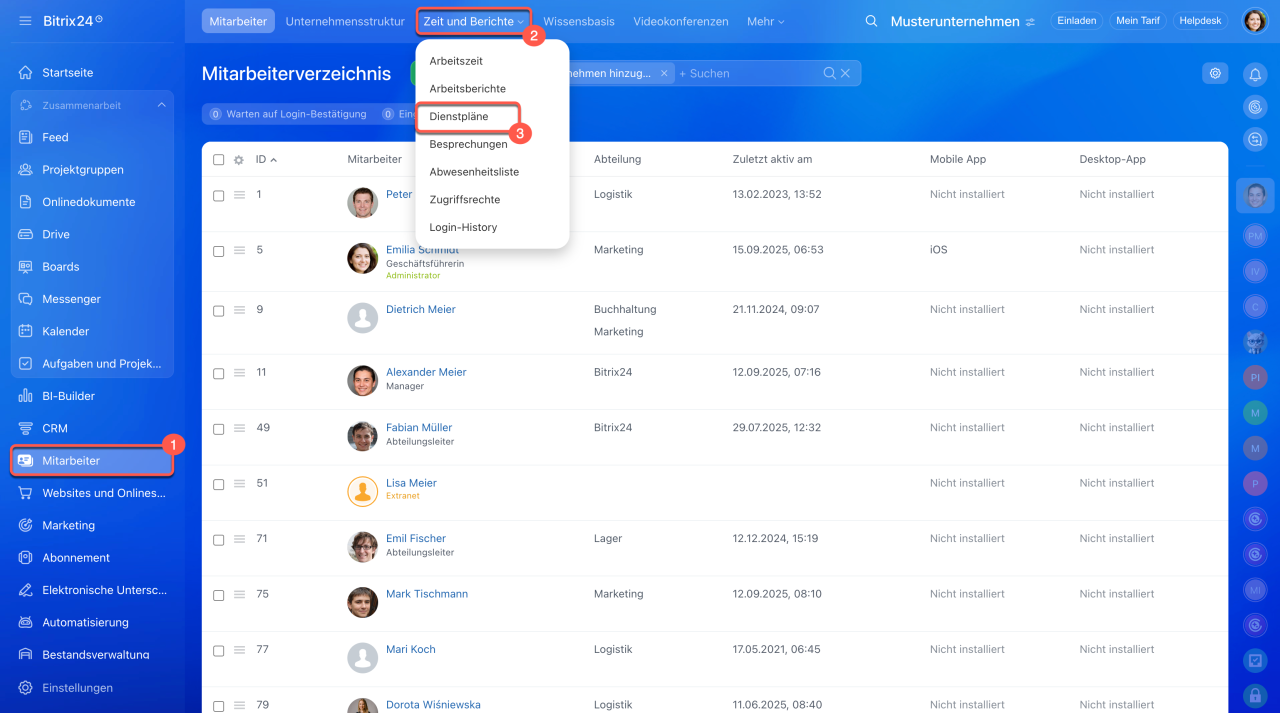Click the user profile avatar at top right

[1254, 21]
